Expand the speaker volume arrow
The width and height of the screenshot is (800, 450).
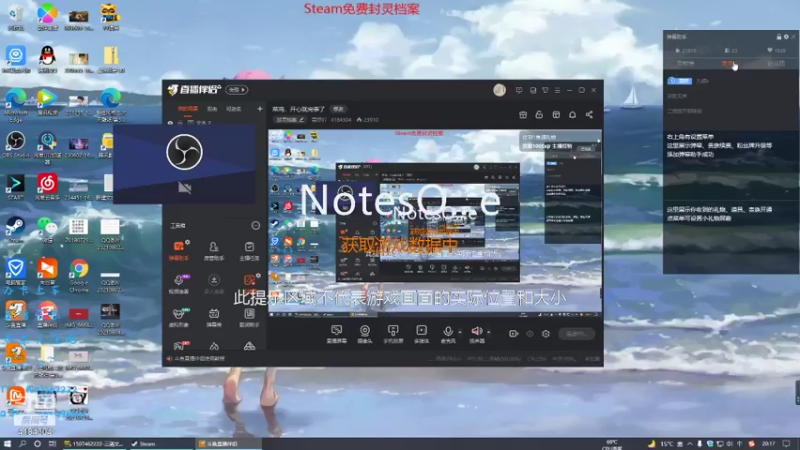coord(489,332)
